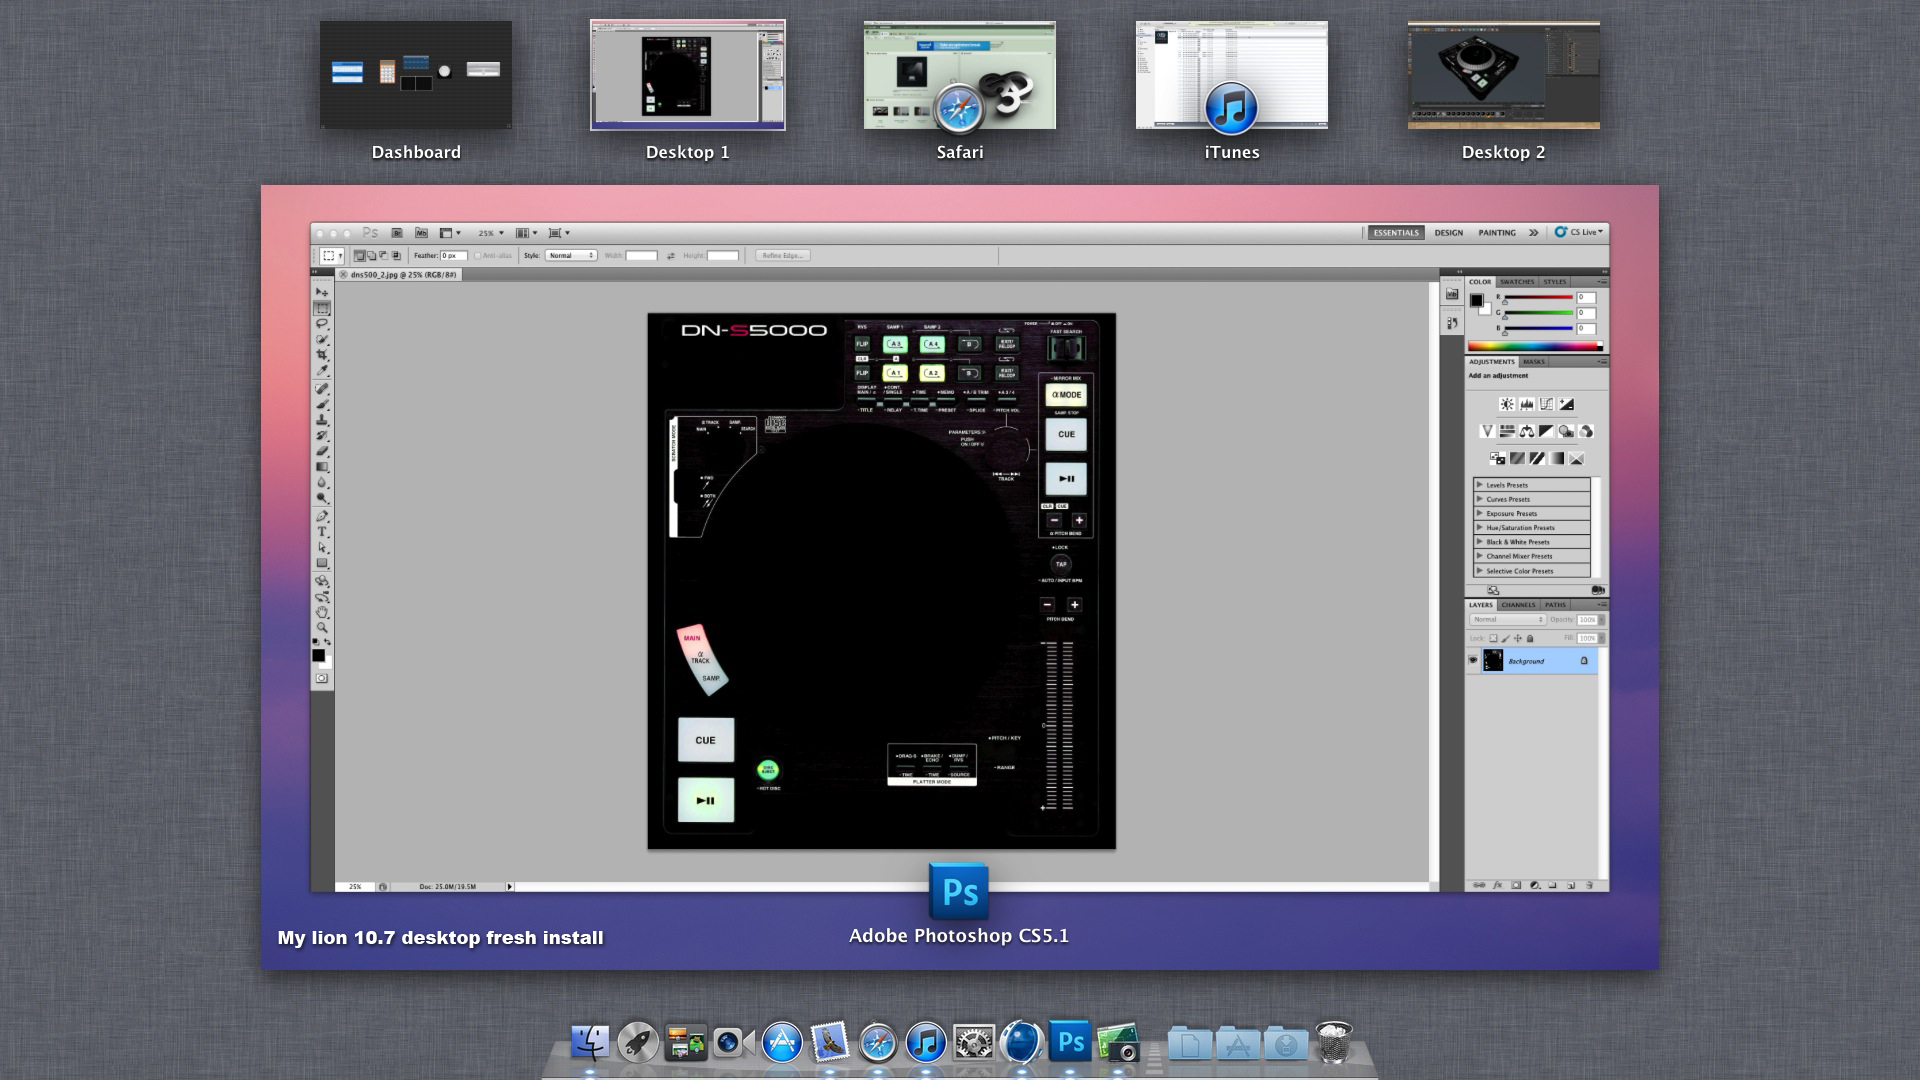Select the Path Selection tool
The height and width of the screenshot is (1080, 1920).
[322, 546]
